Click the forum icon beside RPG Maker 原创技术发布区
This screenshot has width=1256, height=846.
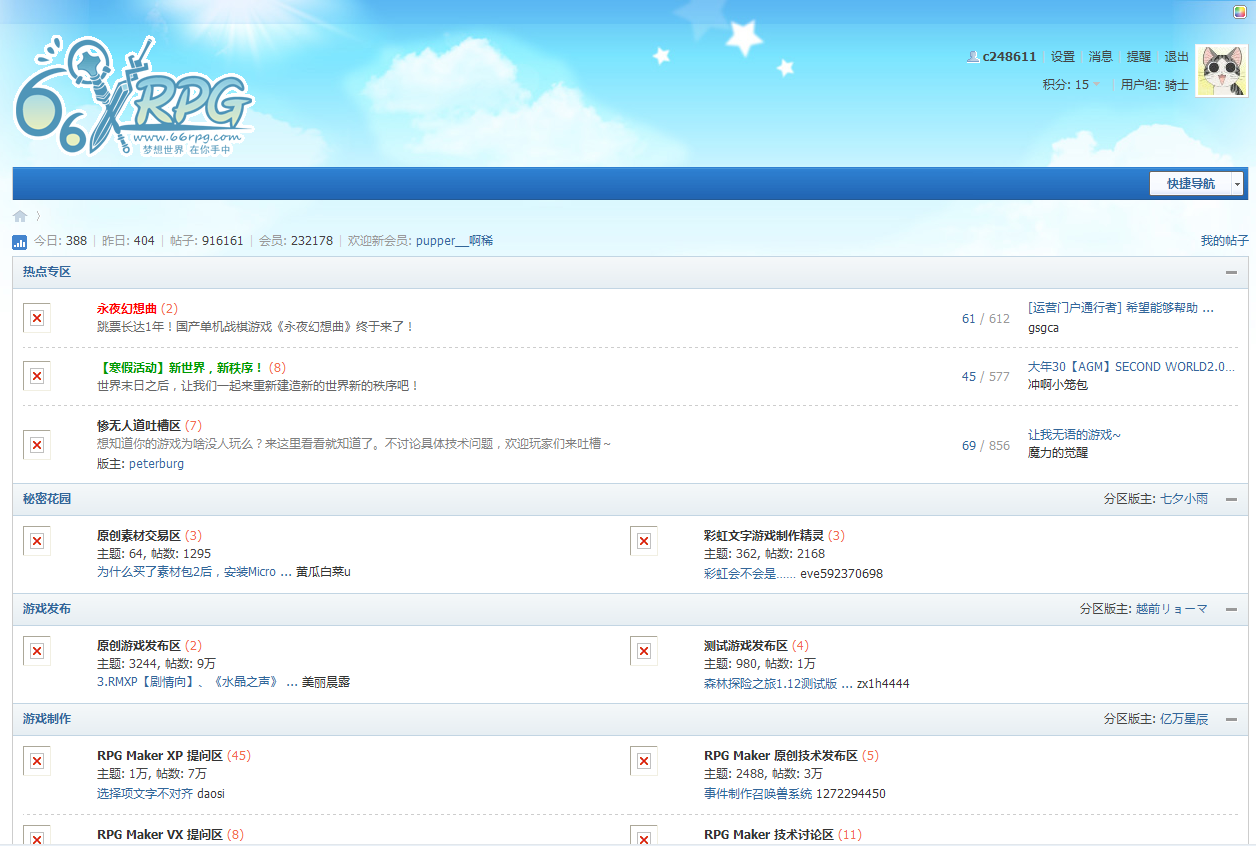[644, 761]
